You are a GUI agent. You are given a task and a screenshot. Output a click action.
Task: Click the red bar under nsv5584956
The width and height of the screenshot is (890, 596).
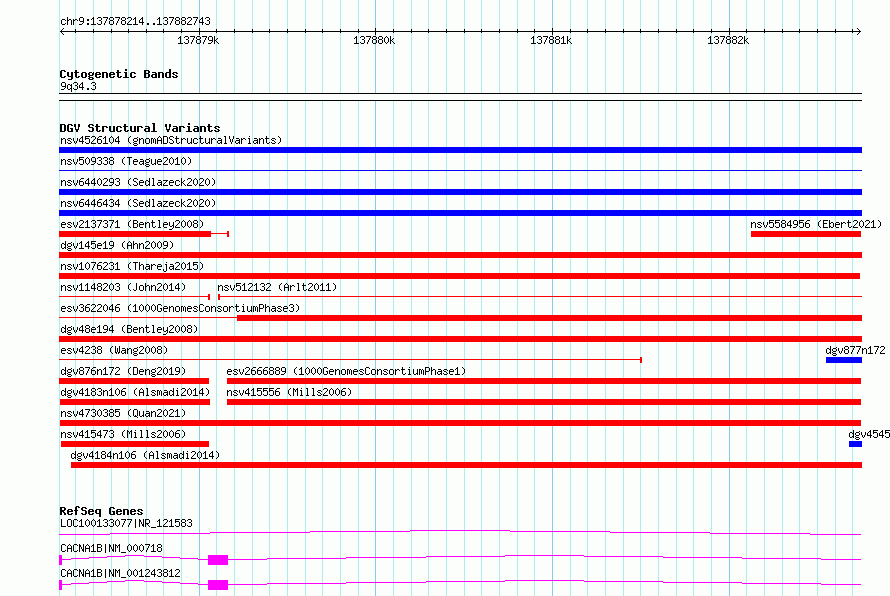point(806,234)
